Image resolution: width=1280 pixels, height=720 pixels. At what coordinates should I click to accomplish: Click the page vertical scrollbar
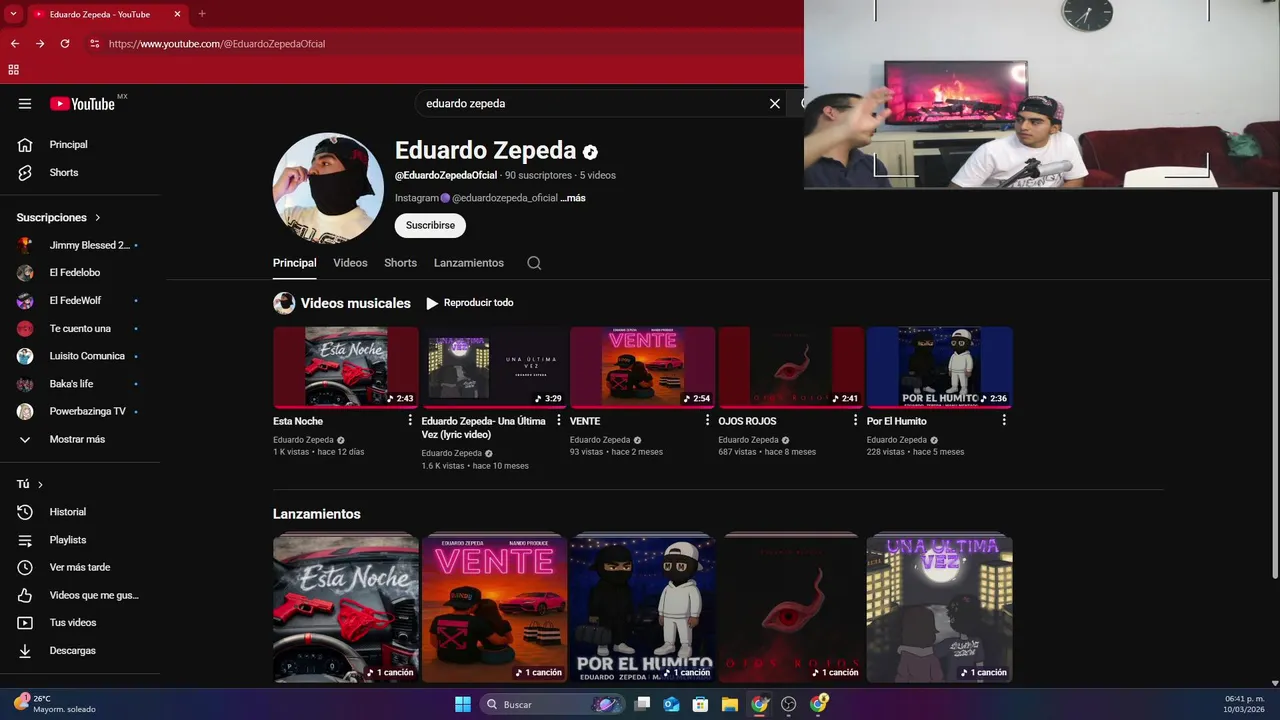pos(1274,385)
